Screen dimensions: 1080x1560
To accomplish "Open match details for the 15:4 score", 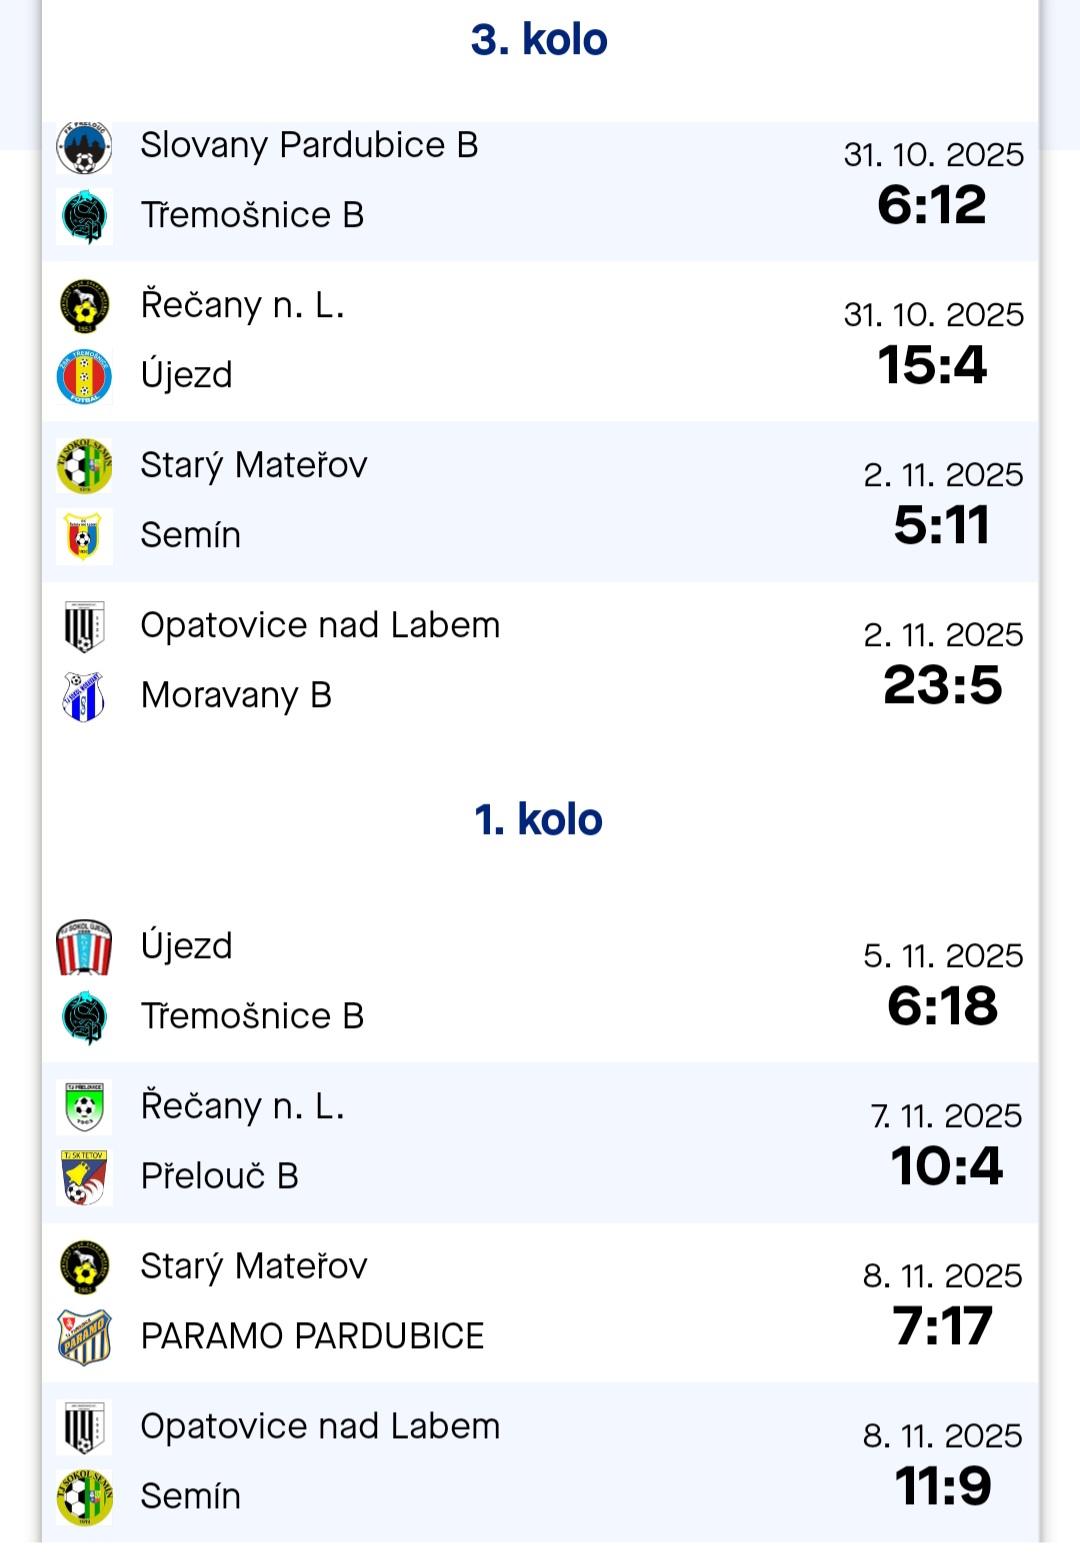I will [x=932, y=366].
